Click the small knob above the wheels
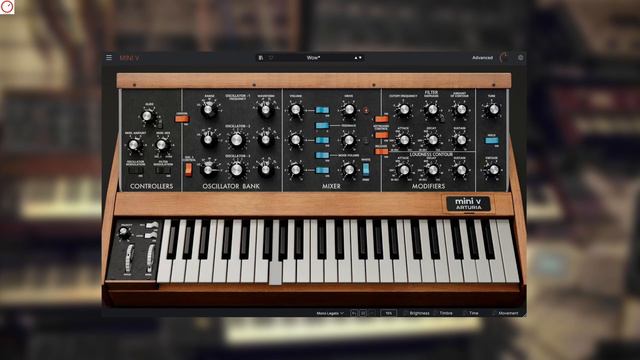 point(124,233)
